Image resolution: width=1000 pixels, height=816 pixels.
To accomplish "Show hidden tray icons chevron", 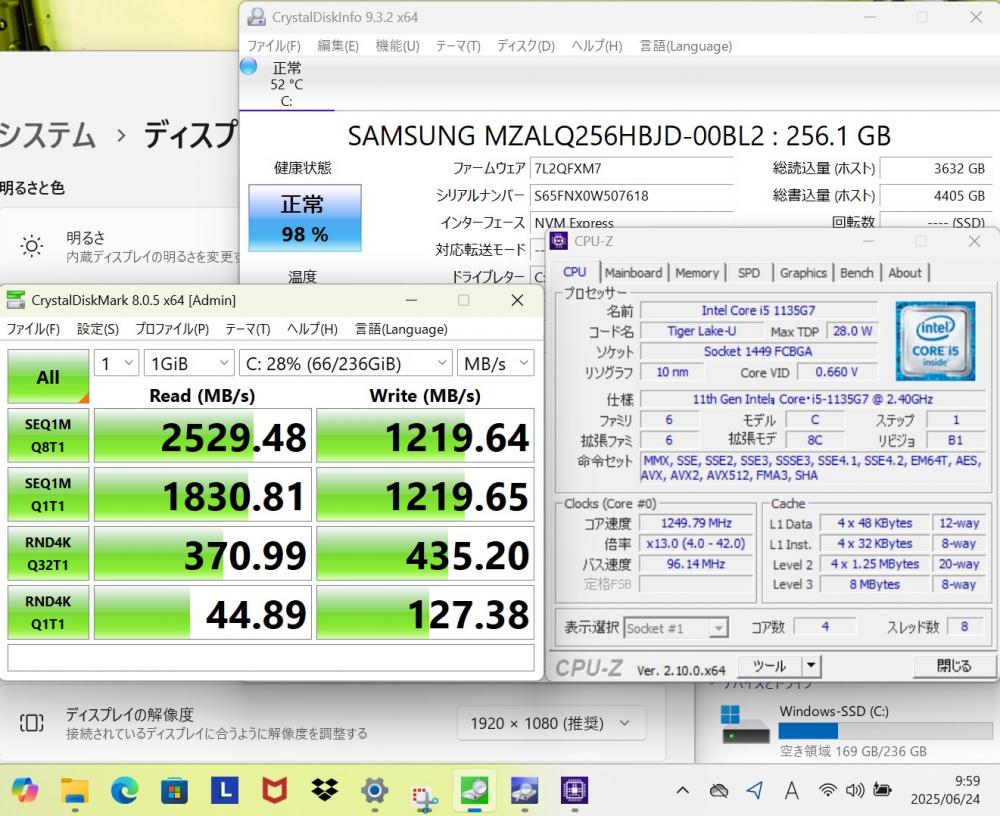I will [682, 790].
